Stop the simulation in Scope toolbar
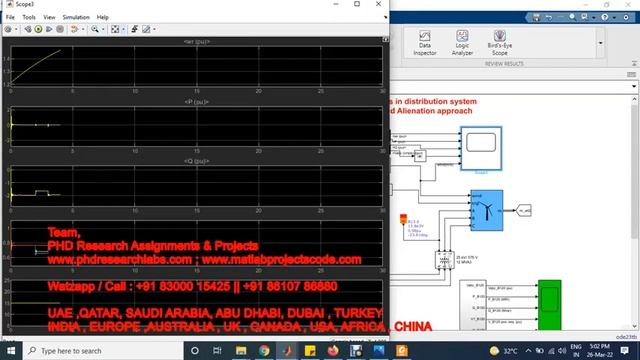Screen dimensions: 640x360 tap(60, 29)
